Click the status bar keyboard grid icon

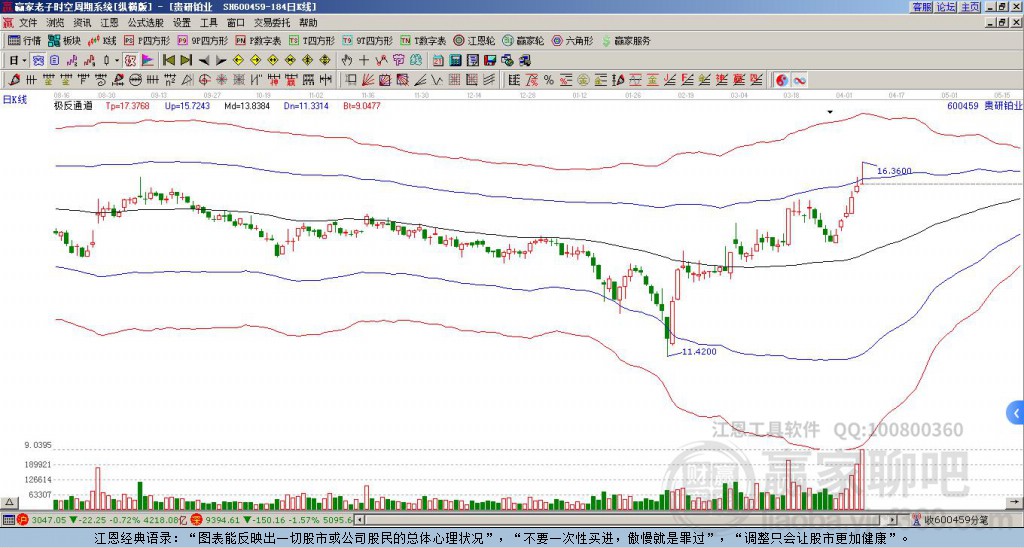(8, 520)
